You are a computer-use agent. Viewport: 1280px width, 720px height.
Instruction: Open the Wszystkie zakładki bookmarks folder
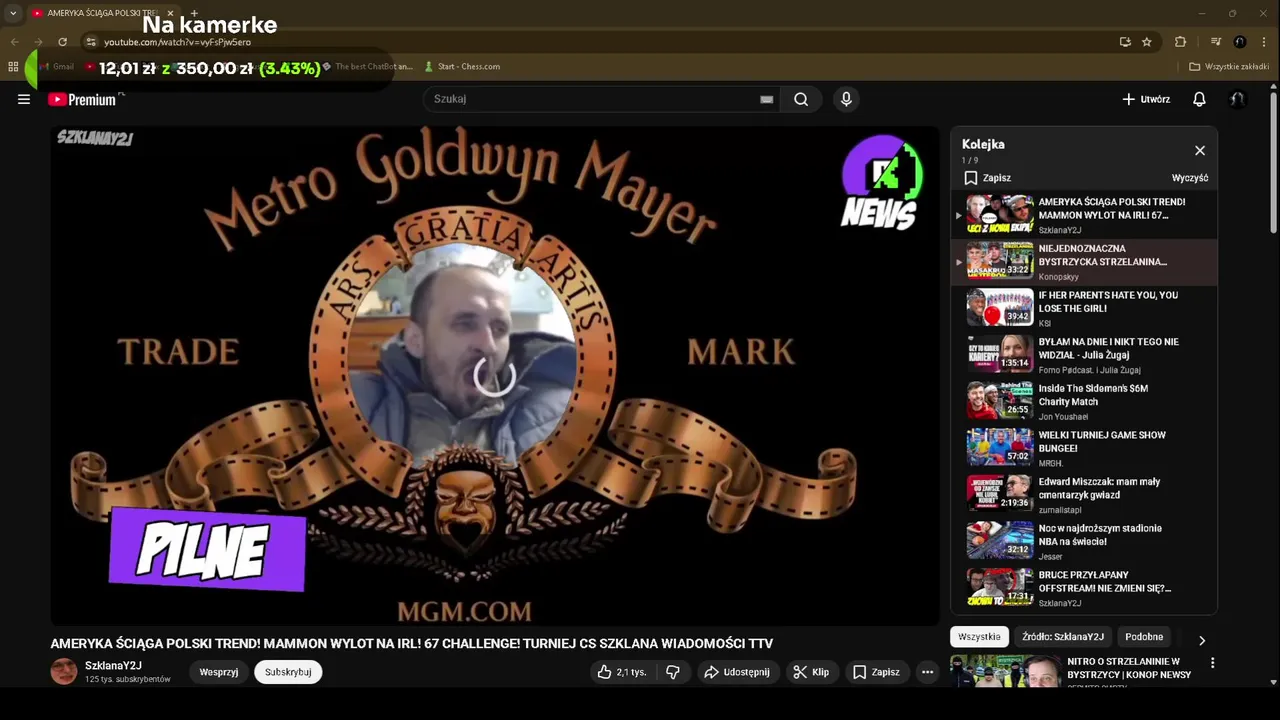(x=1229, y=67)
